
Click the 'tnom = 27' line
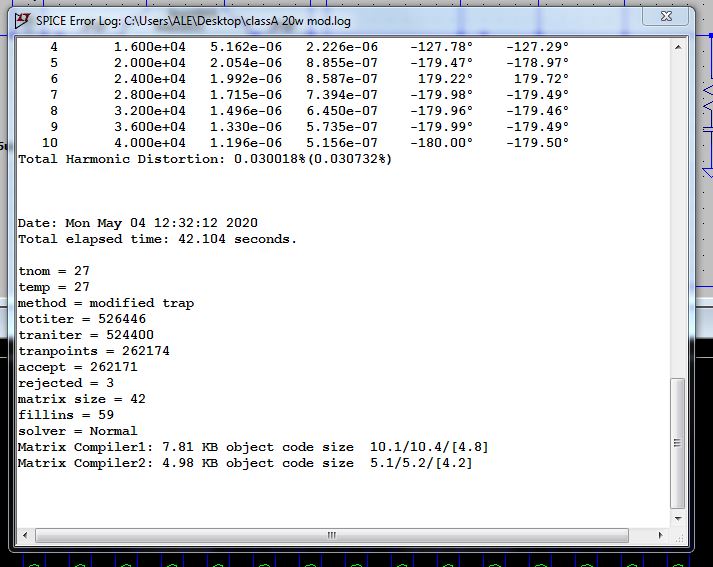coord(54,271)
